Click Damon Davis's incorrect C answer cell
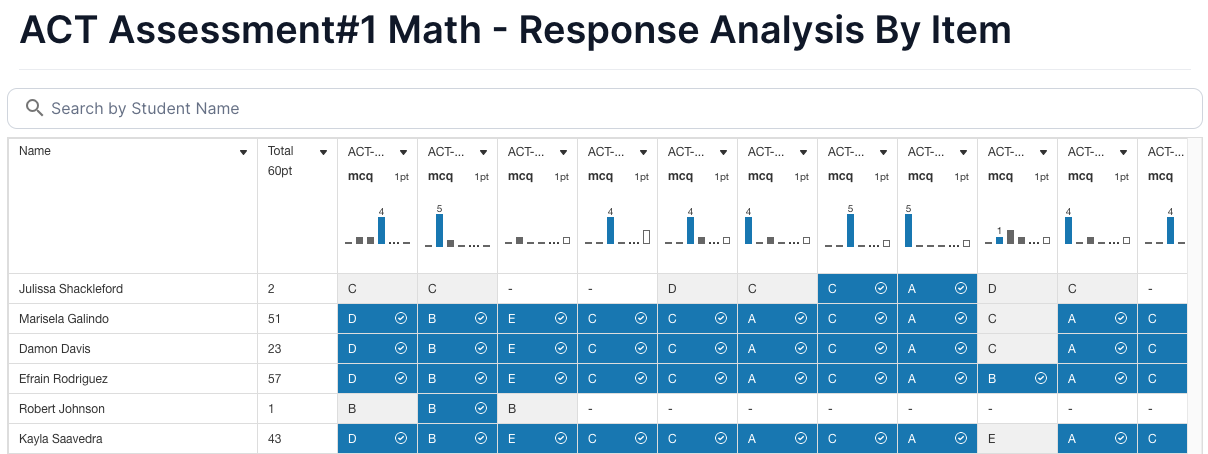The image size is (1208, 454). 1017,349
